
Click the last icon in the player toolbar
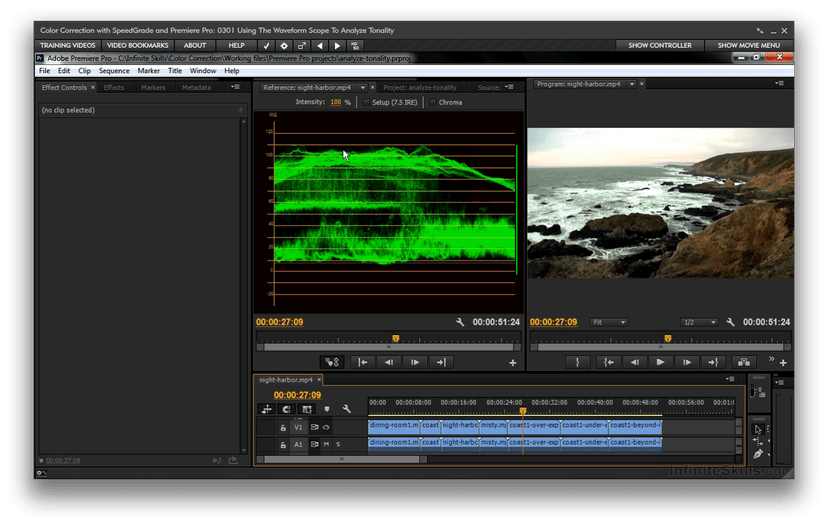point(355,46)
